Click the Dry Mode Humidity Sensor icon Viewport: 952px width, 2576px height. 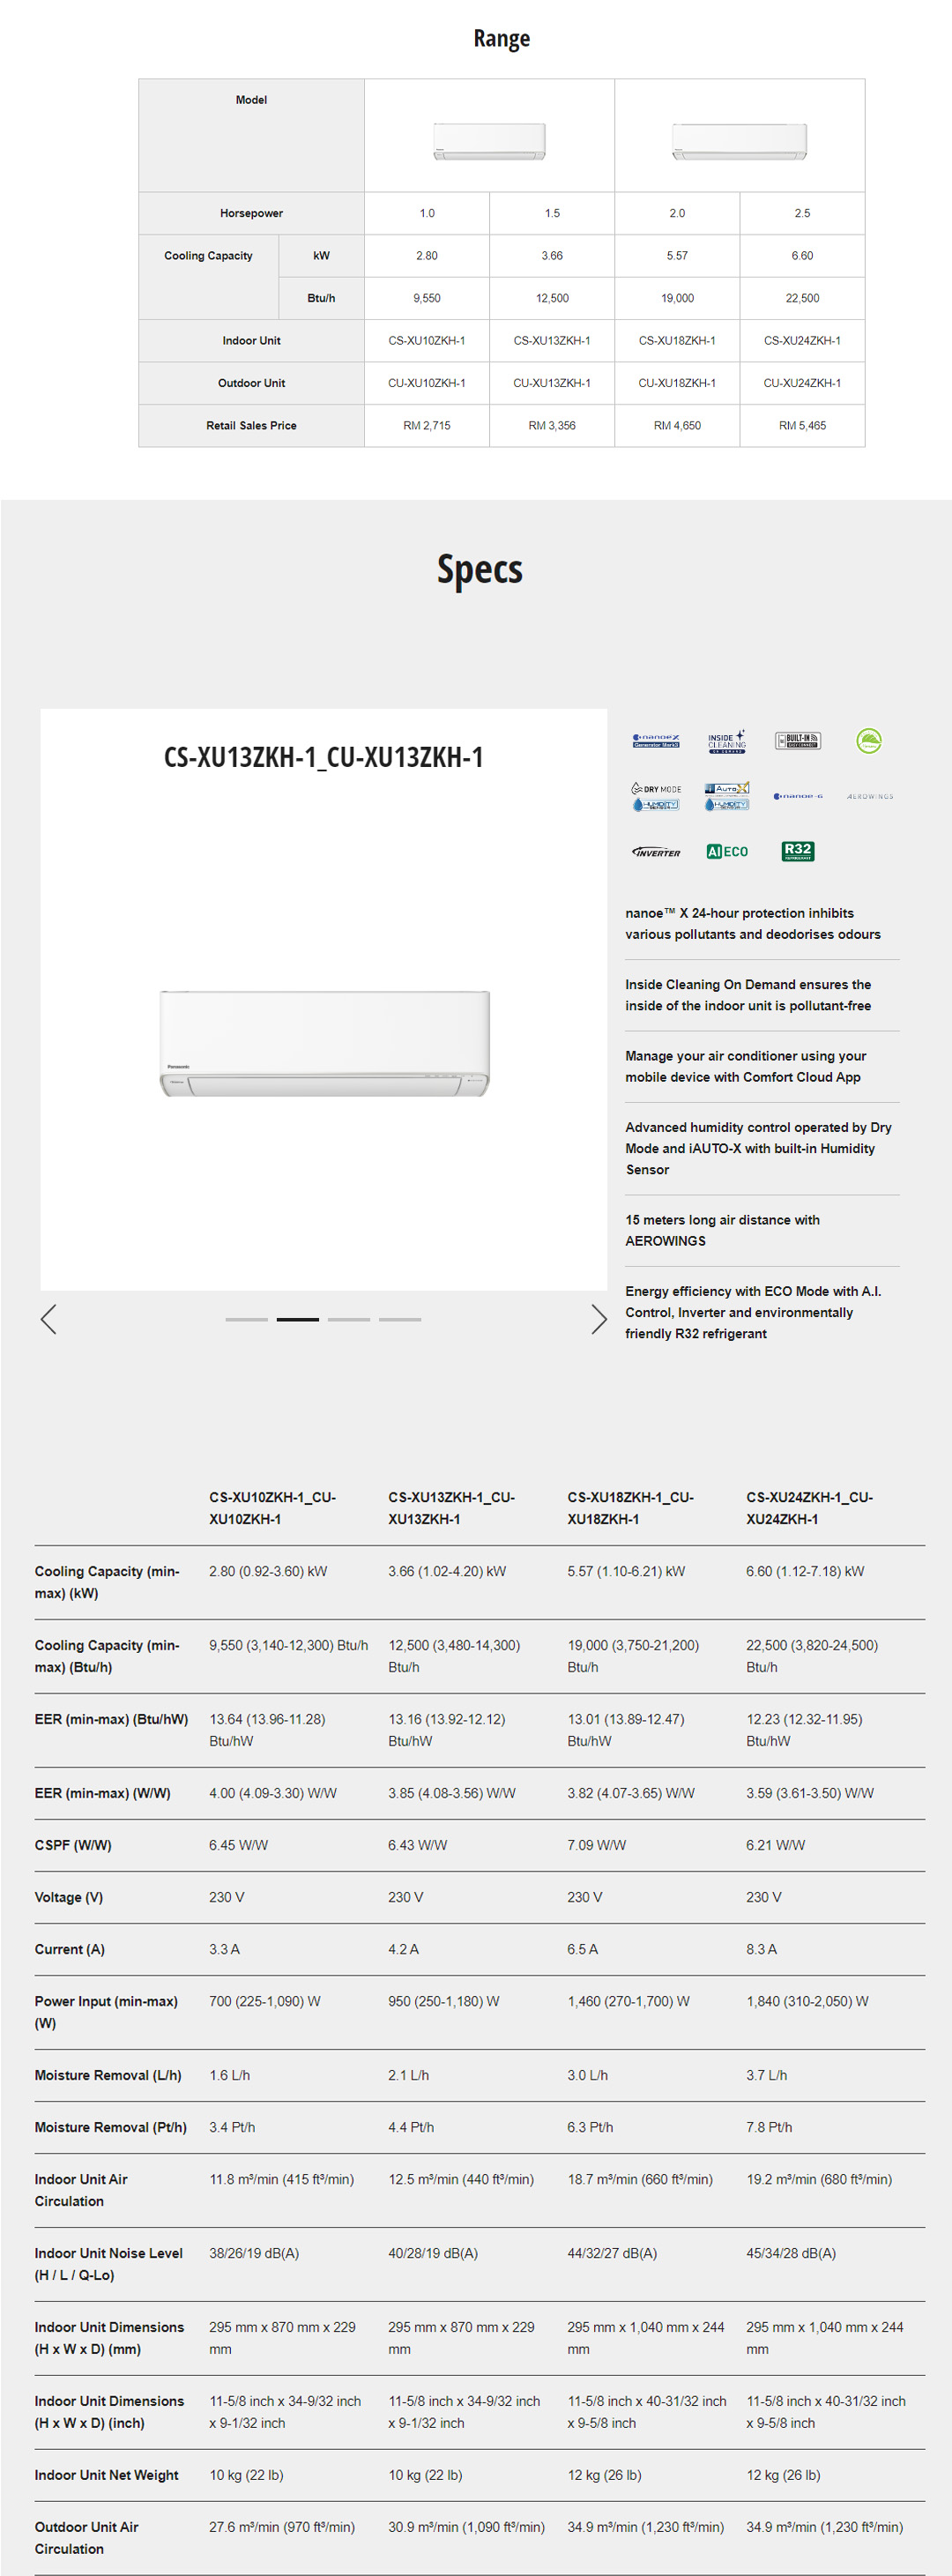[x=656, y=797]
